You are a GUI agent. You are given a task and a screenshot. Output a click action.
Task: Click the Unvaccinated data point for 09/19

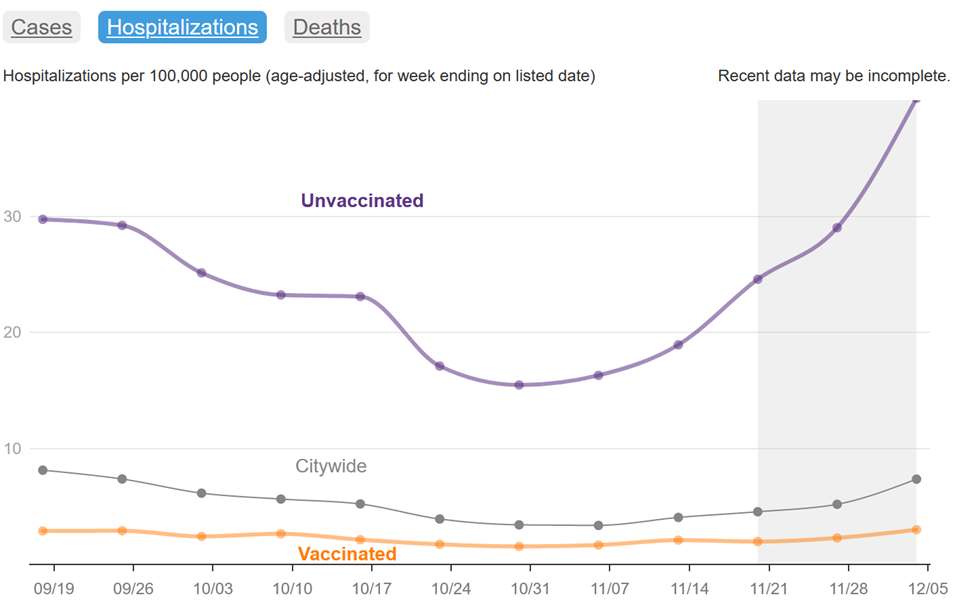point(42,219)
